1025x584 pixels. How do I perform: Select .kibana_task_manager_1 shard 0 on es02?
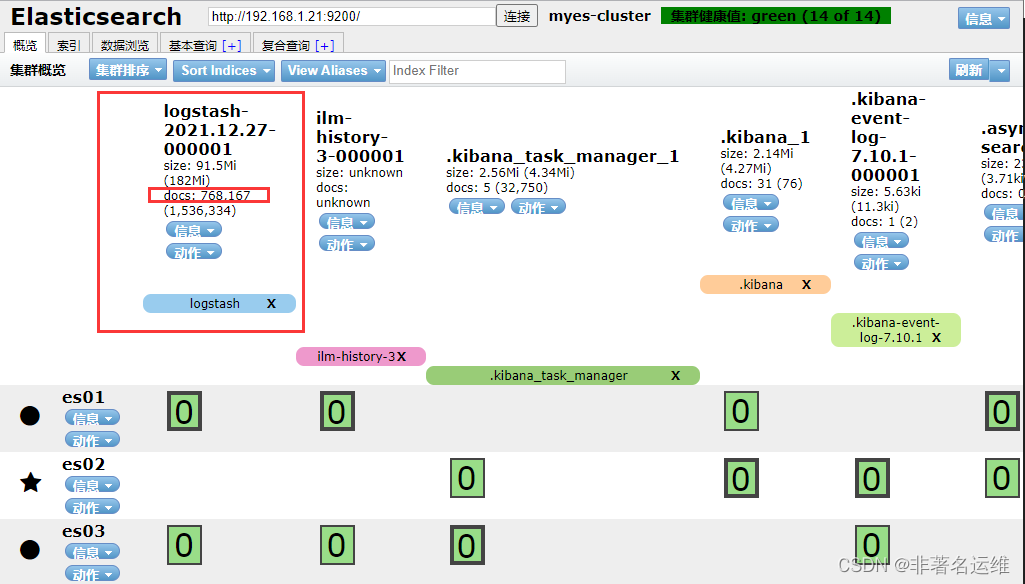click(467, 478)
